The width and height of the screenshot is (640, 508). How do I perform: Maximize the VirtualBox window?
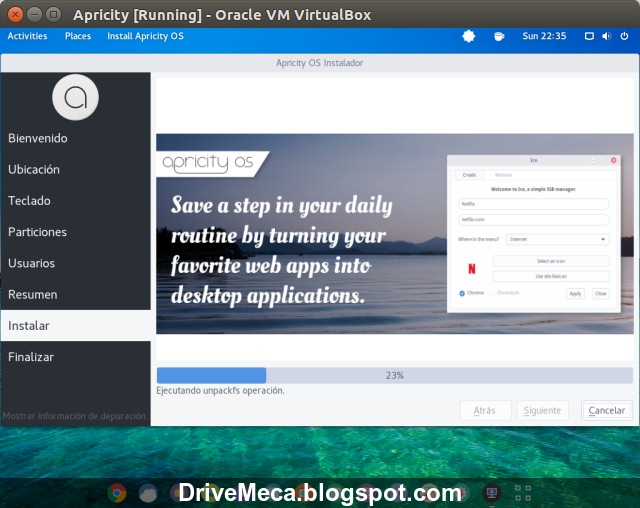53,15
